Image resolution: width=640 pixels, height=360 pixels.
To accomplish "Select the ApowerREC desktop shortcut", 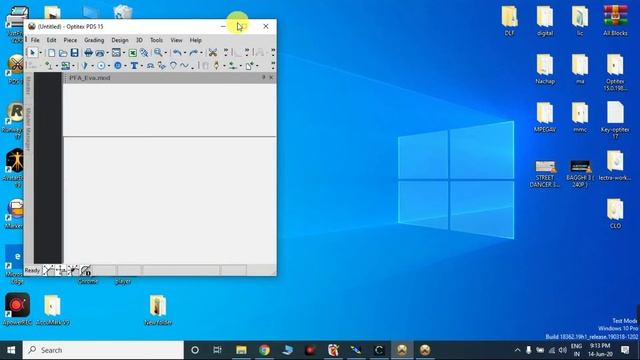I will pos(17,309).
